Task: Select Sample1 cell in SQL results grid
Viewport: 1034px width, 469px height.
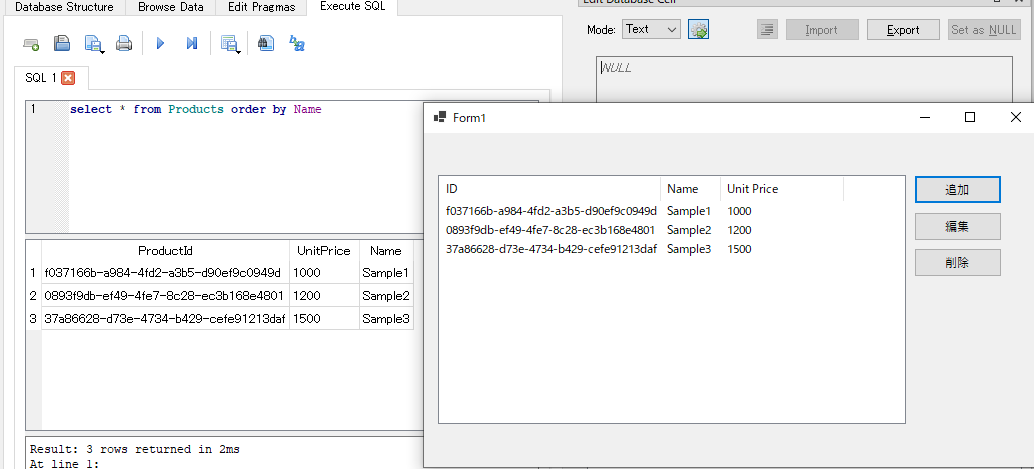Action: [x=386, y=272]
